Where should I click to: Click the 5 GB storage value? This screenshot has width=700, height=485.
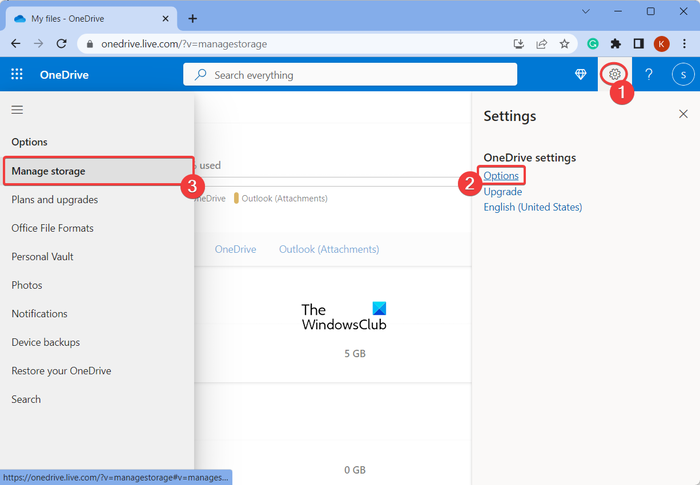click(355, 354)
